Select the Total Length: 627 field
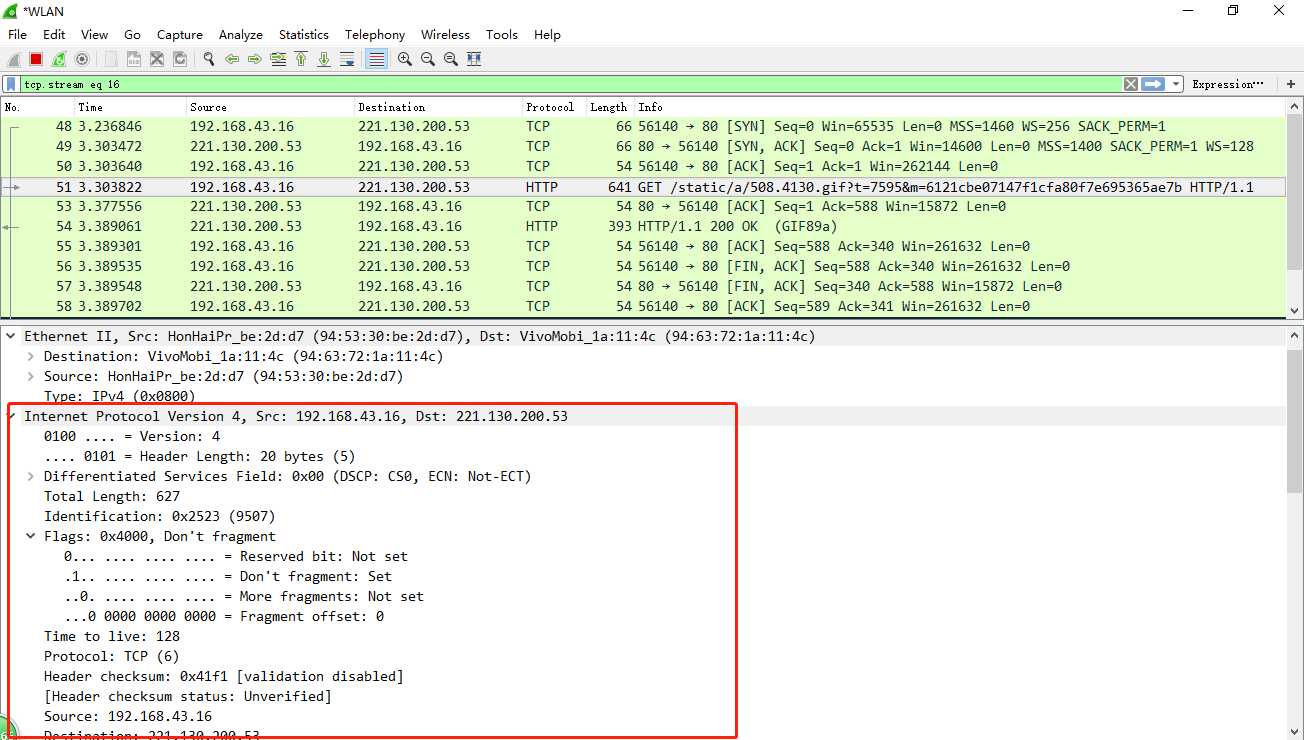Screen dimensions: 1304x740 (112, 496)
